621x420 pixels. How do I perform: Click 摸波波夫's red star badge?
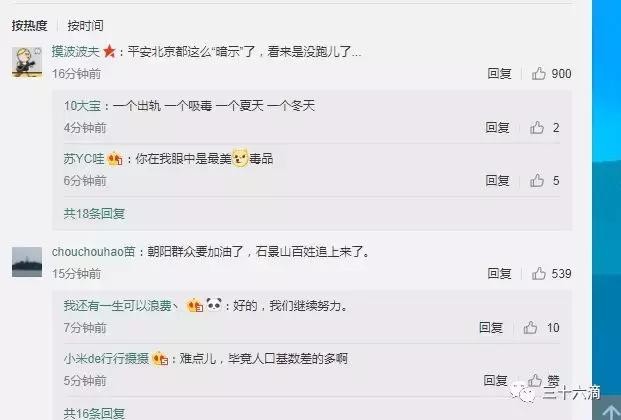pos(109,52)
